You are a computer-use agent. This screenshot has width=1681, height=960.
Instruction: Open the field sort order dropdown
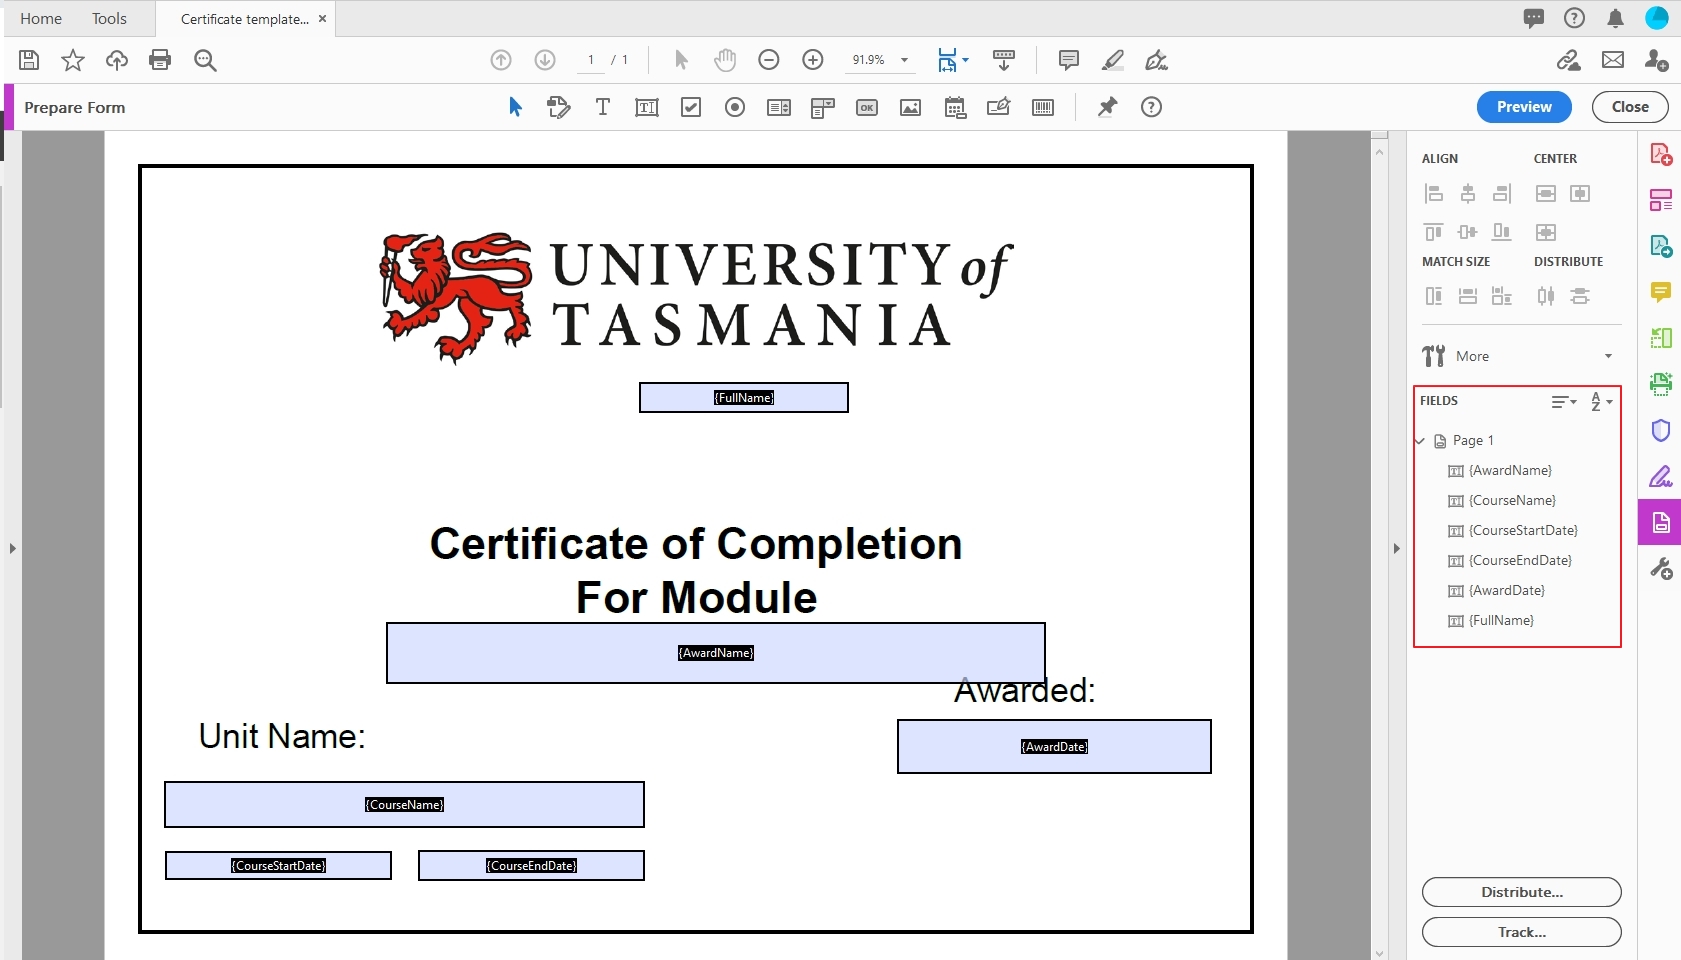tap(1601, 401)
